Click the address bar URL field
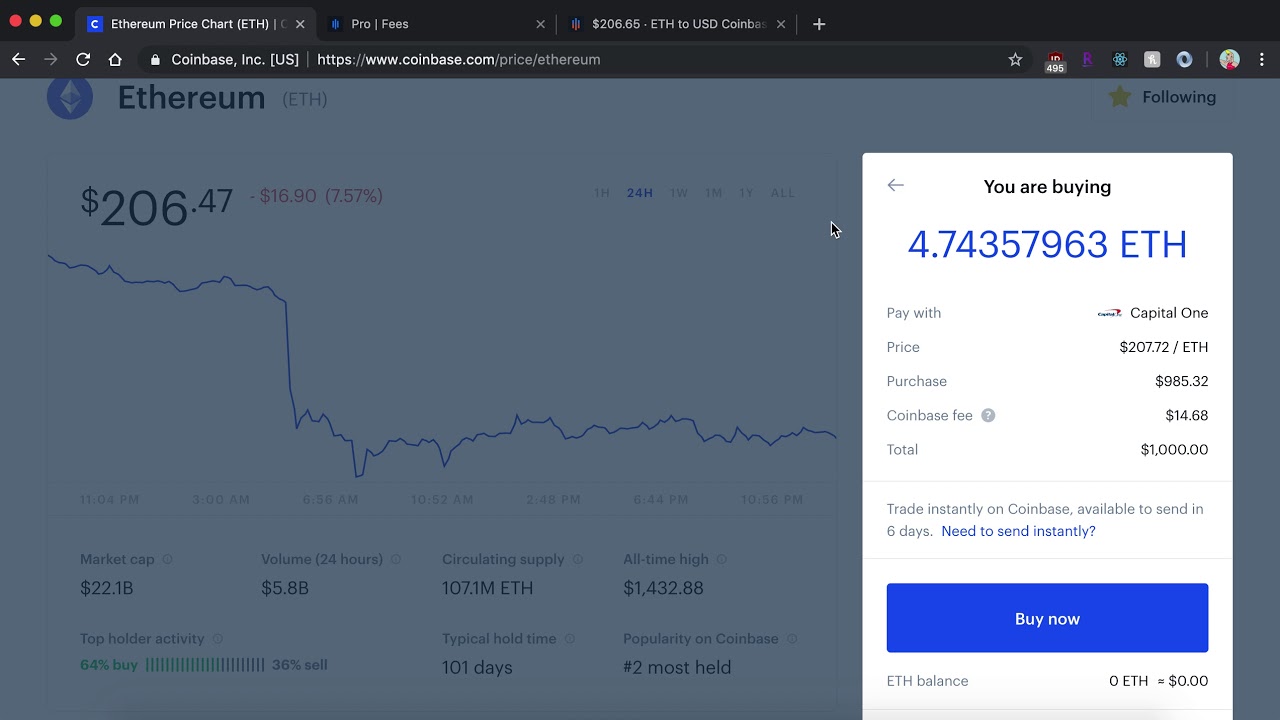 click(x=570, y=59)
